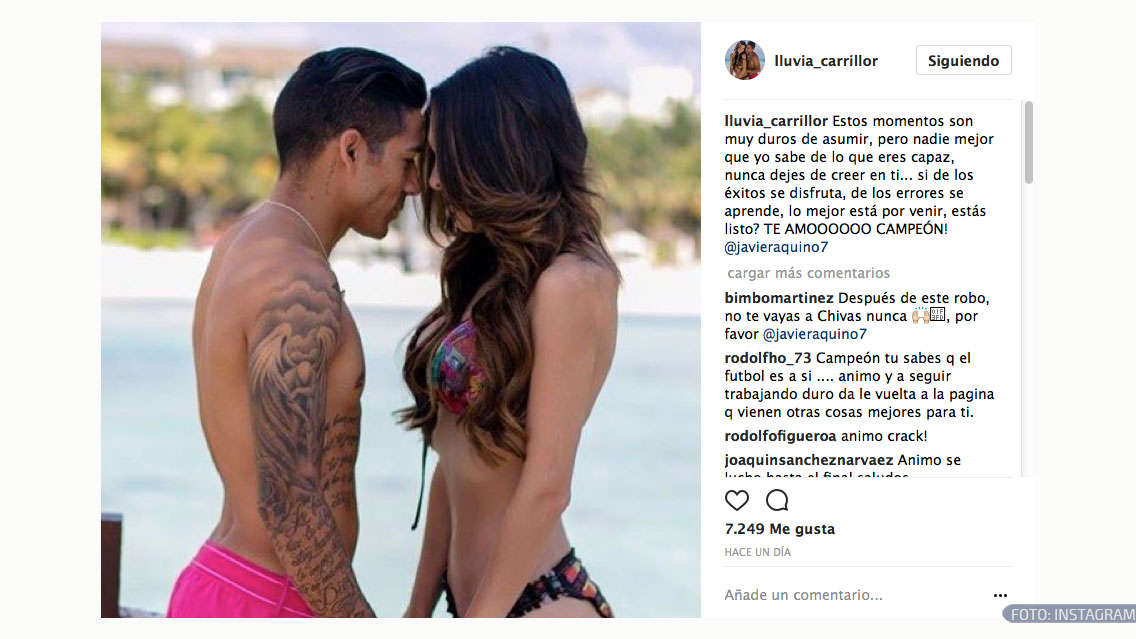Click the FOTO: INSTAGRAM credit label
The width and height of the screenshot is (1136, 639).
(1072, 614)
